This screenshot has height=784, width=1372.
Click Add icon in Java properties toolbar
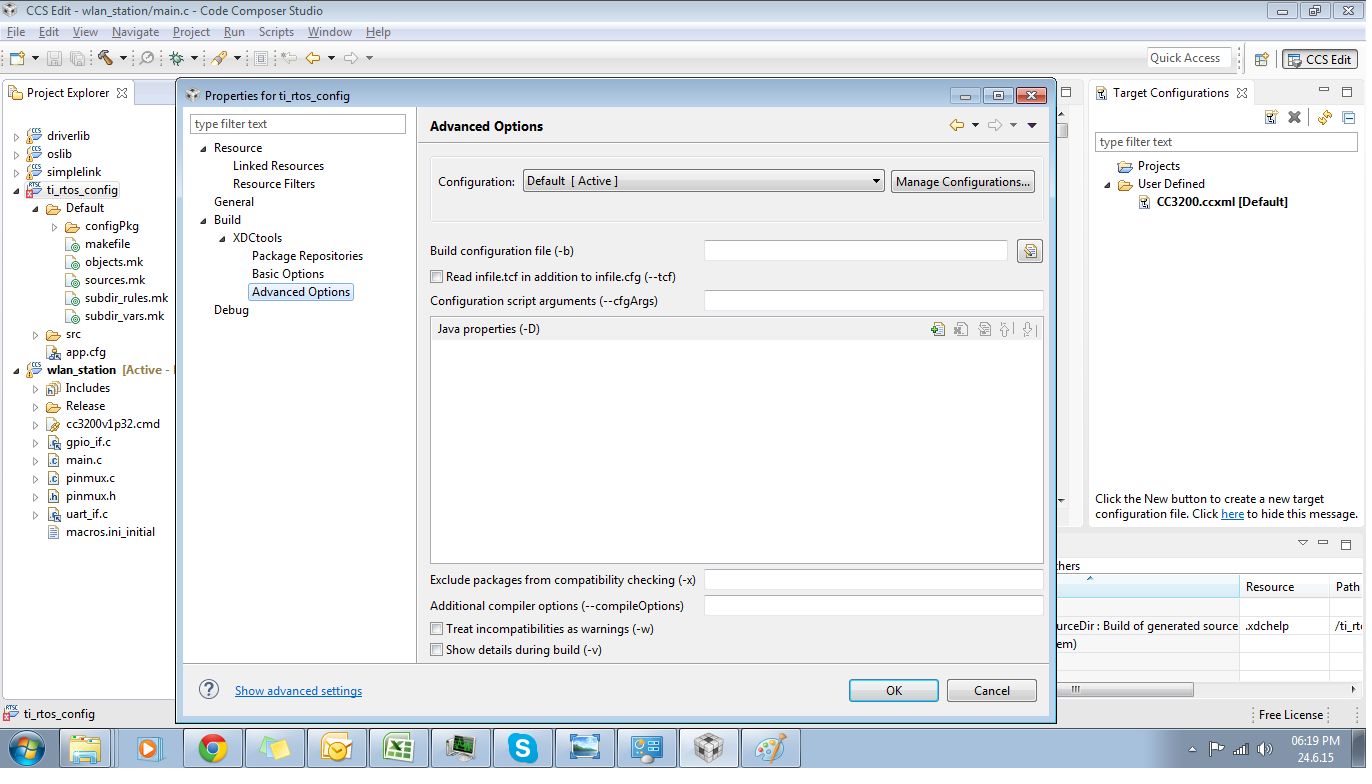click(x=938, y=329)
